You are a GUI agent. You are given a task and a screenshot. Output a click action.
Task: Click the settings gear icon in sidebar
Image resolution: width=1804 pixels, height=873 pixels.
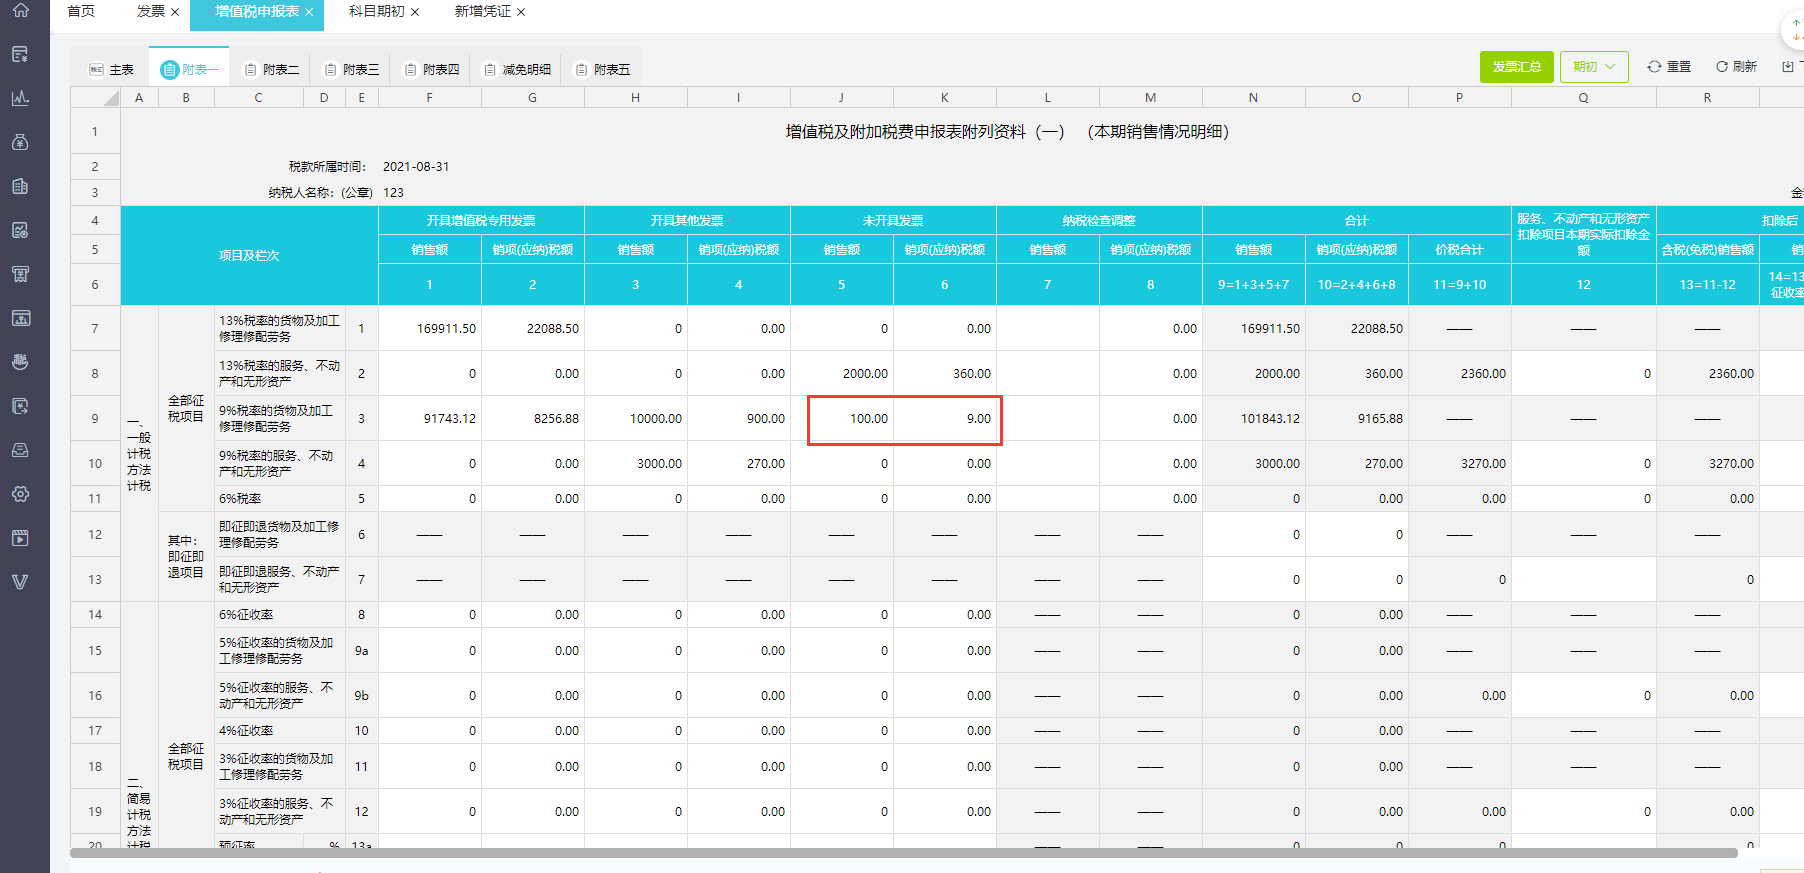tap(20, 494)
